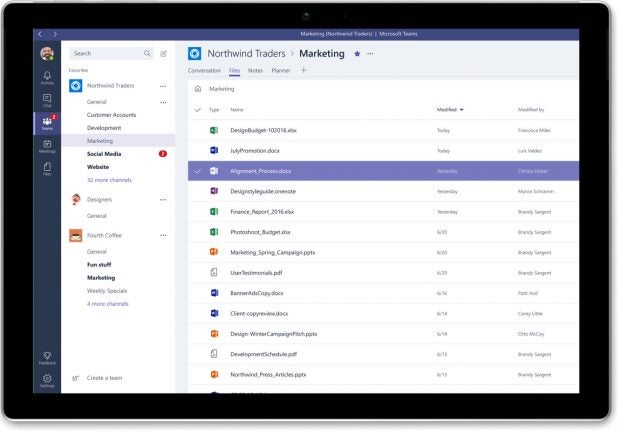This screenshot has height=436, width=620.
Task: Click the PDF icon for UserTestimonials.pdf
Action: click(x=214, y=272)
